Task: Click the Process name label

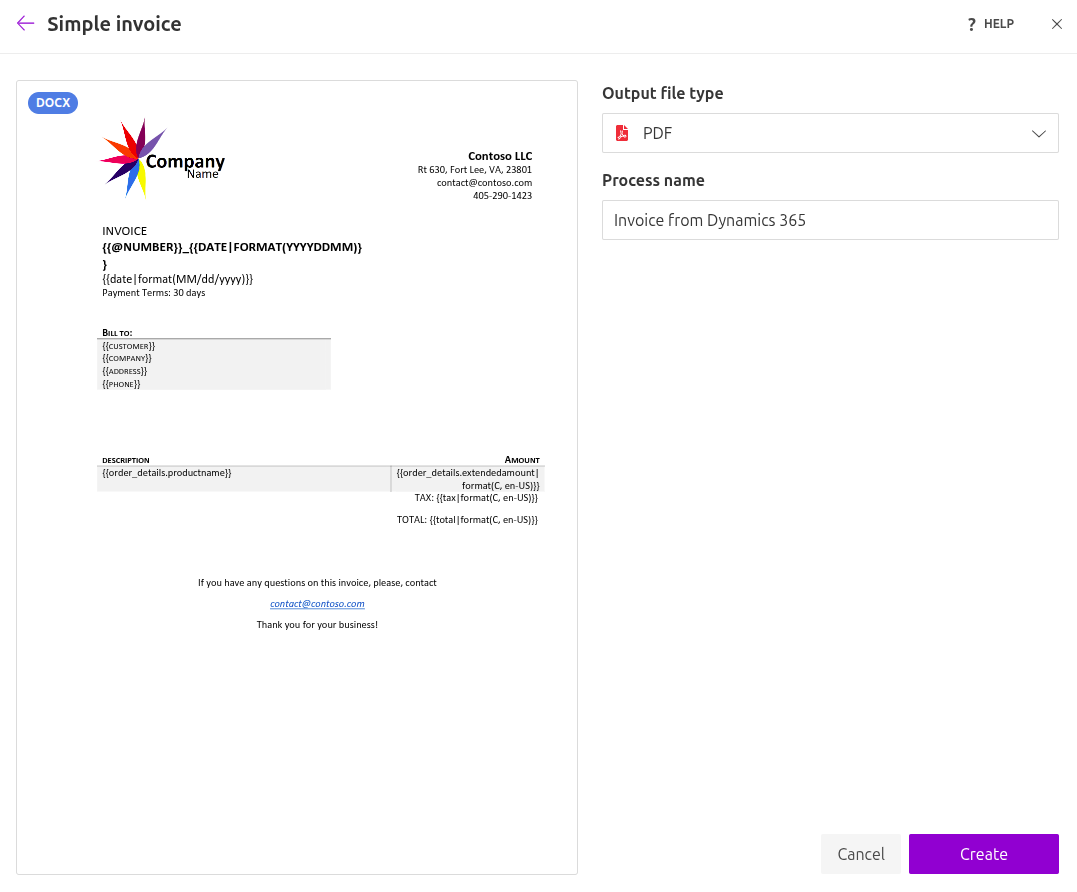Action: 653,180
